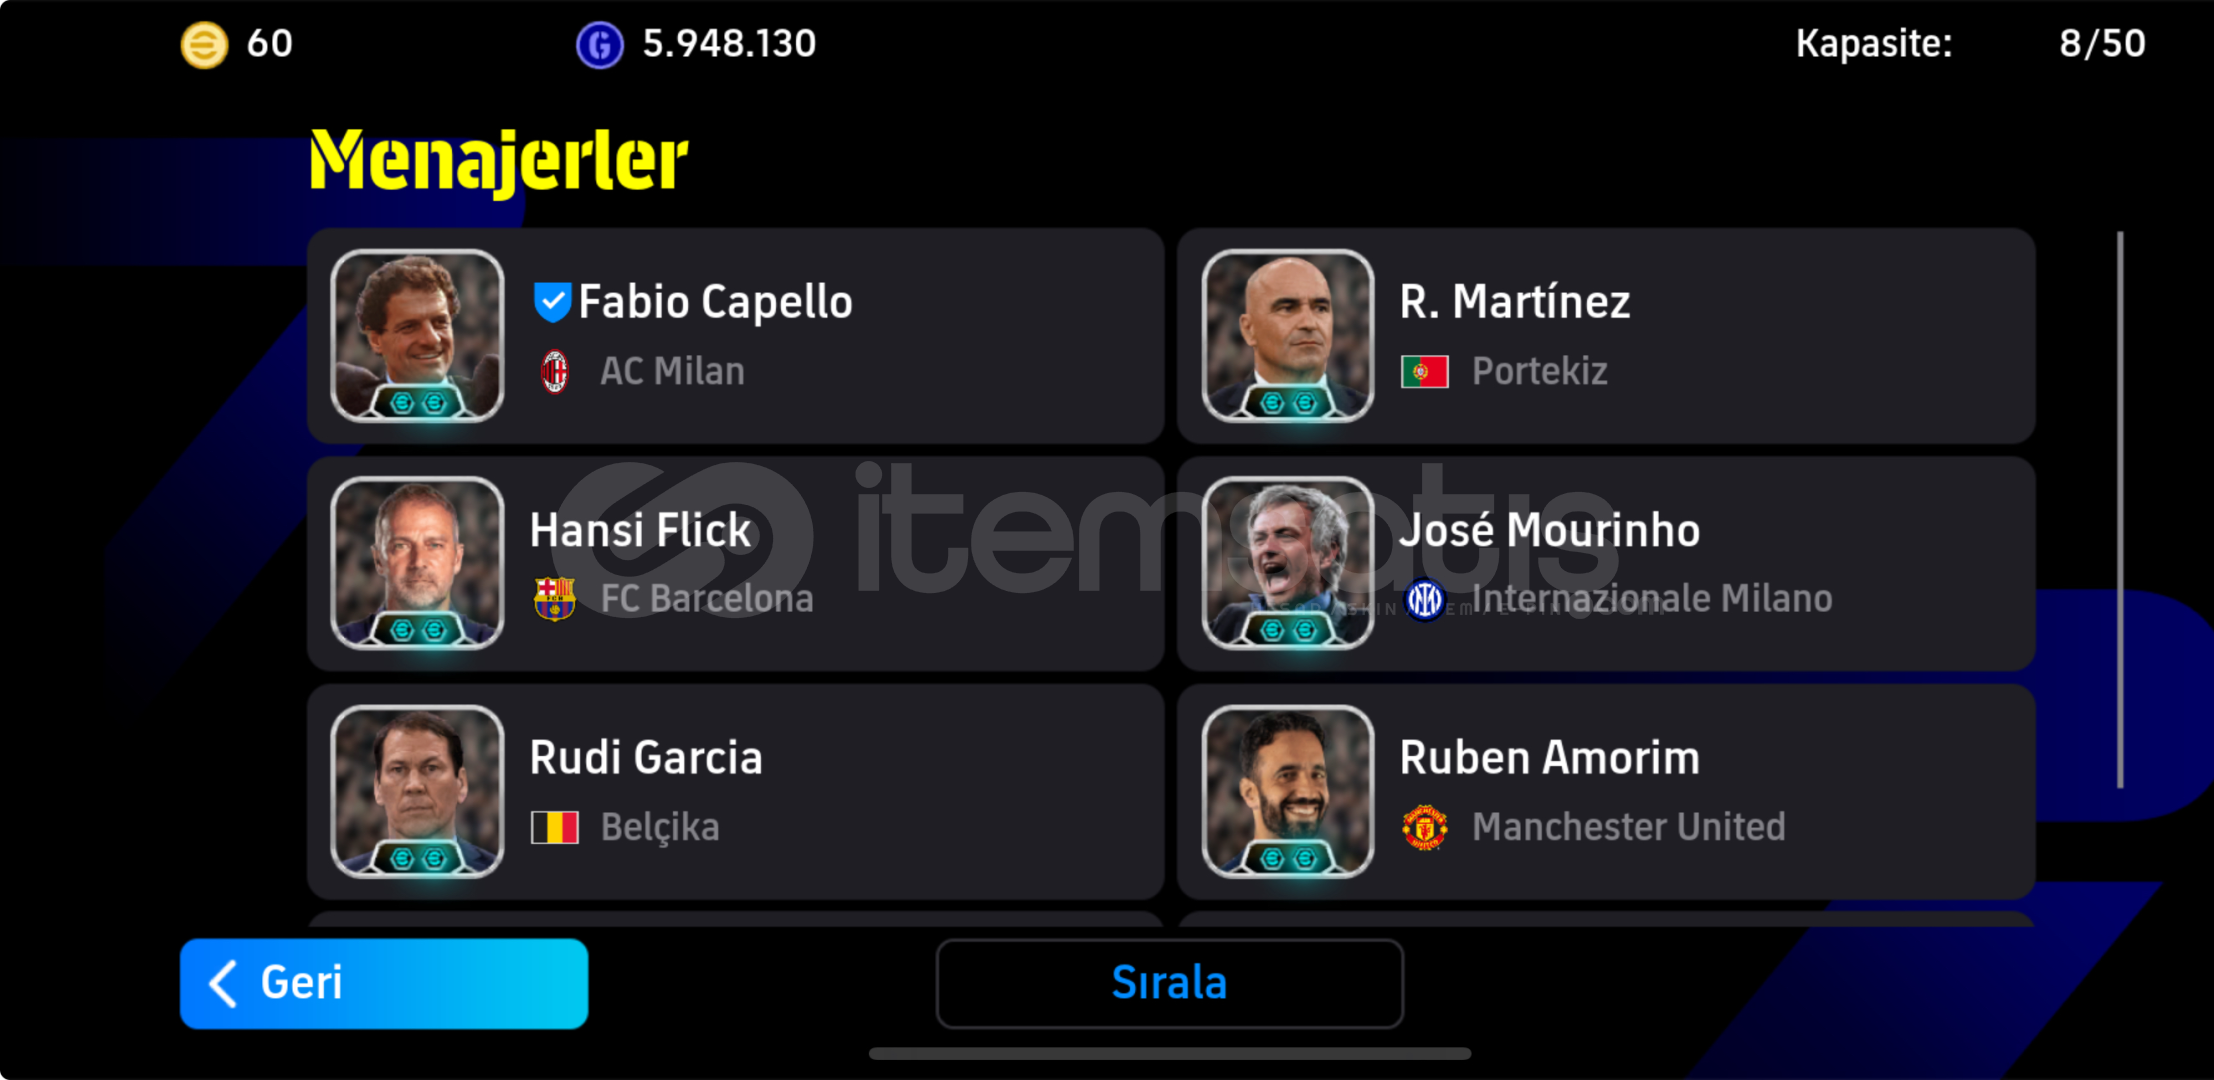Open the Sırala sort options
This screenshot has height=1080, width=2214.
click(x=1170, y=983)
